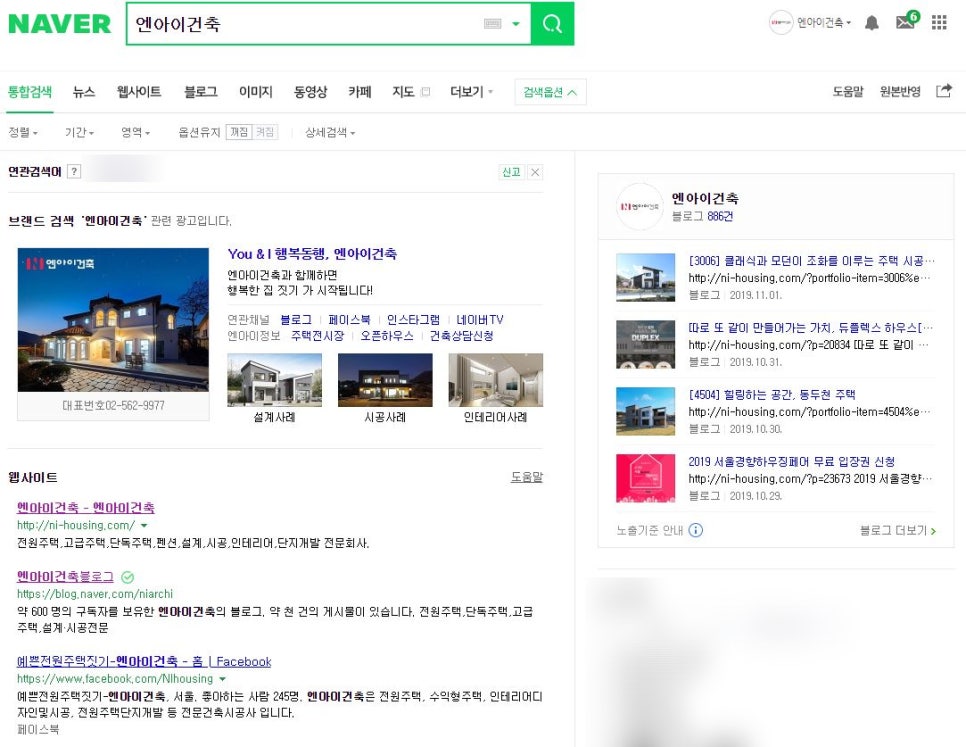Open the [4504] 힐링하는 공간 blog post
966x747 pixels.
click(772, 394)
